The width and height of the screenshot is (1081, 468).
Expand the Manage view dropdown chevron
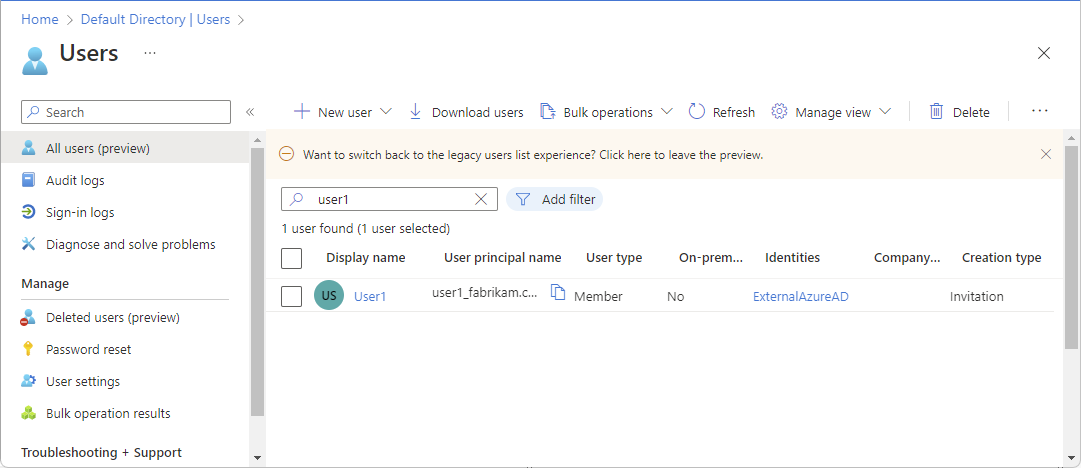[885, 112]
